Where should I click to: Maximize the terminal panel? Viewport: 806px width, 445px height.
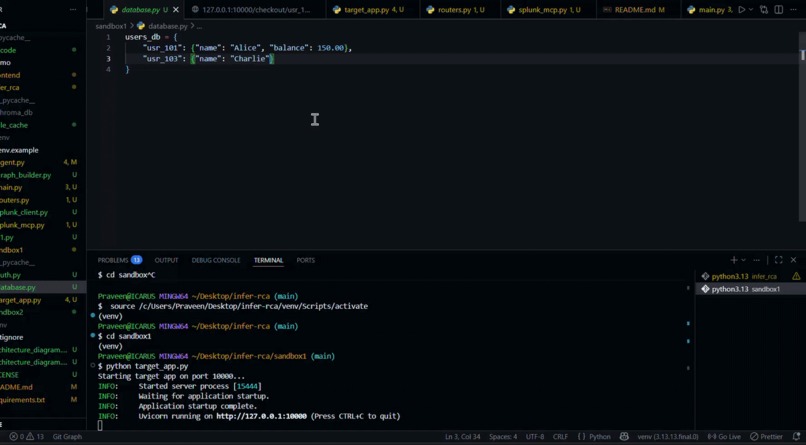click(x=779, y=260)
